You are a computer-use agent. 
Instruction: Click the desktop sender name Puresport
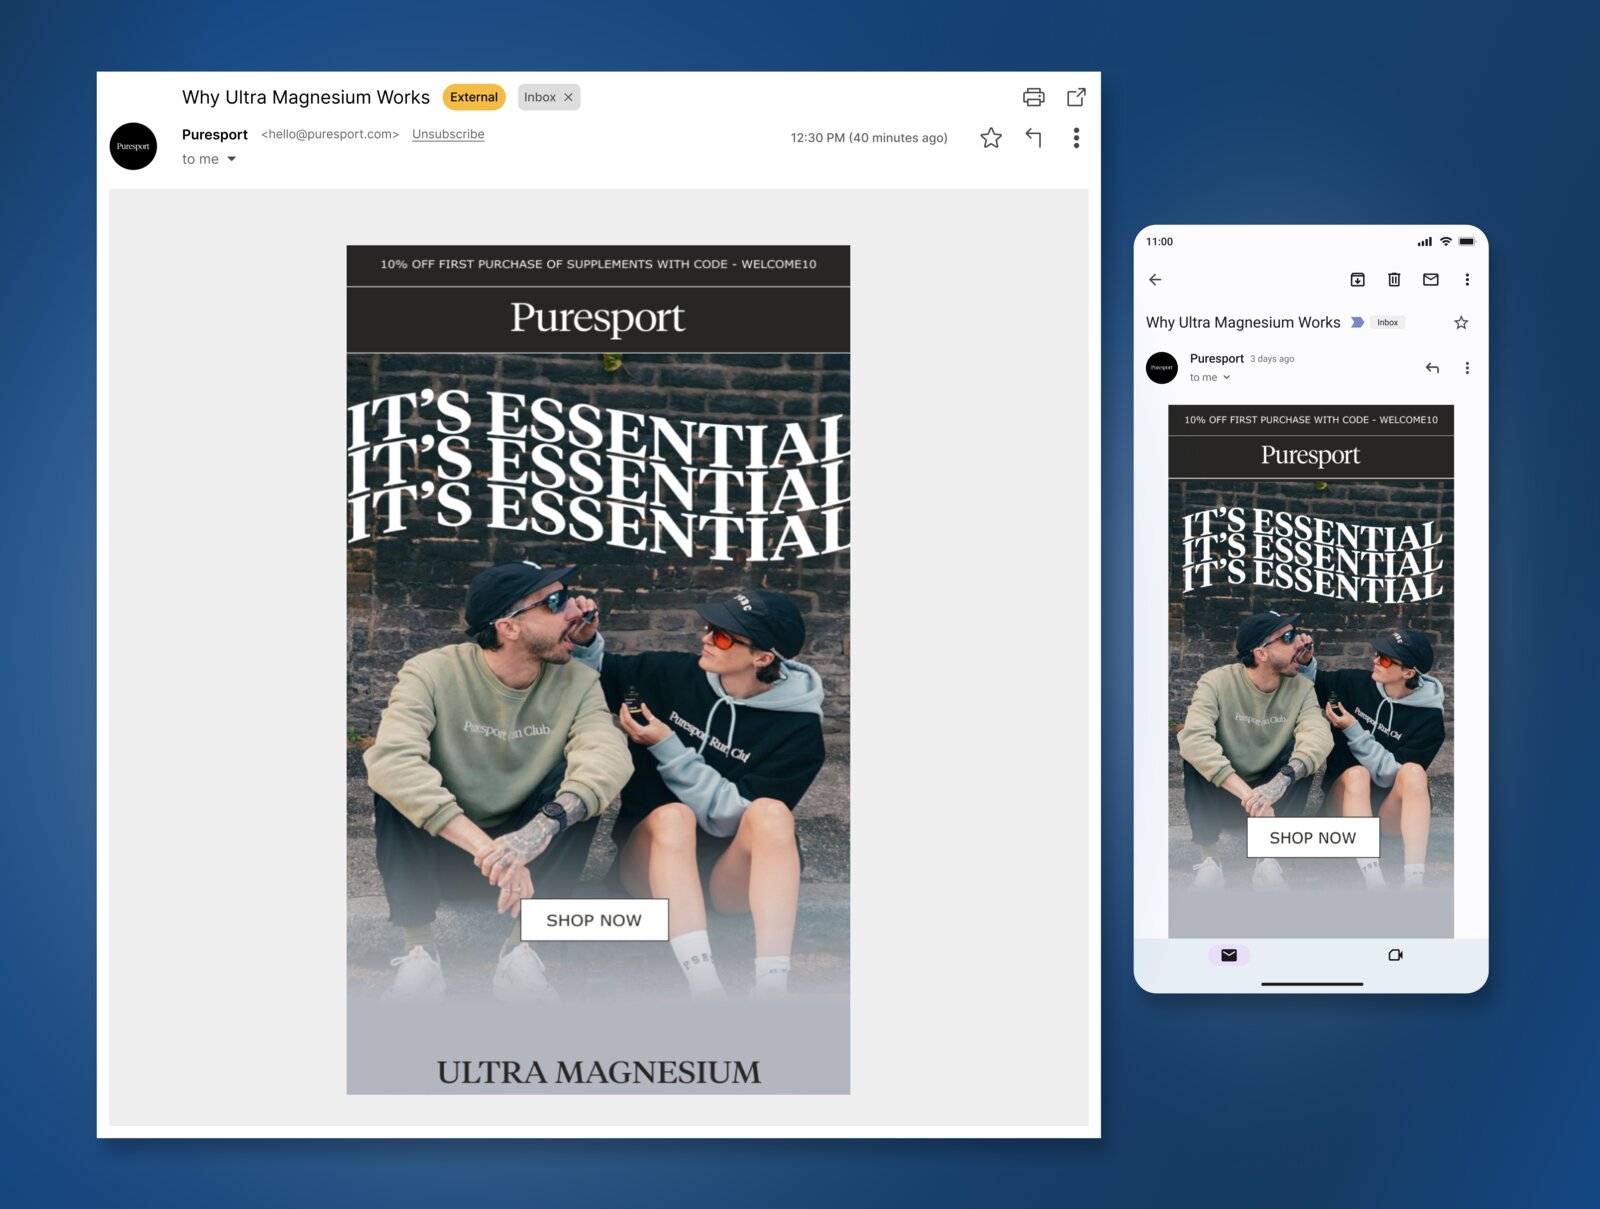click(x=215, y=134)
